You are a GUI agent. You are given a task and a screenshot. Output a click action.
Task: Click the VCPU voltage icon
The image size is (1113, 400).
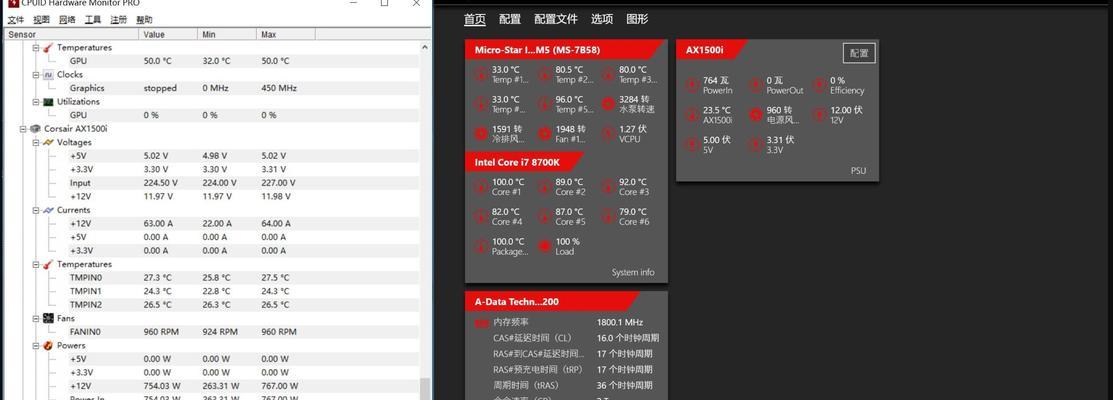[608, 133]
